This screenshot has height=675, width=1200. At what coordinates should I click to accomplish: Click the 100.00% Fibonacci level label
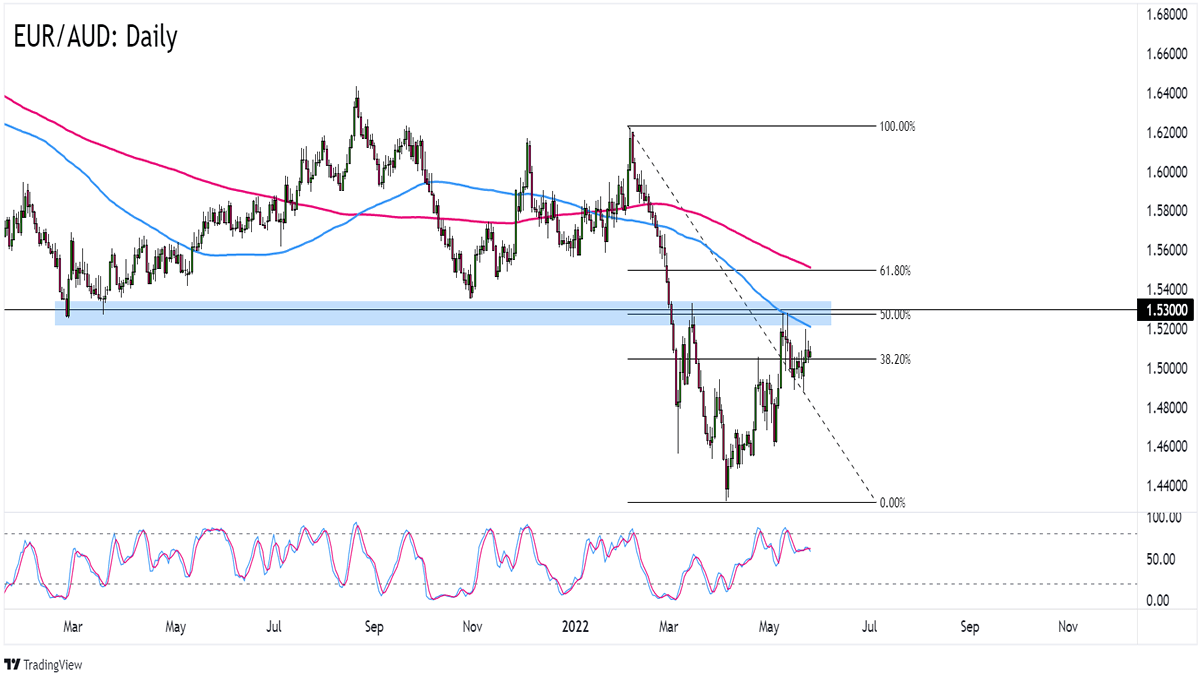(x=897, y=127)
